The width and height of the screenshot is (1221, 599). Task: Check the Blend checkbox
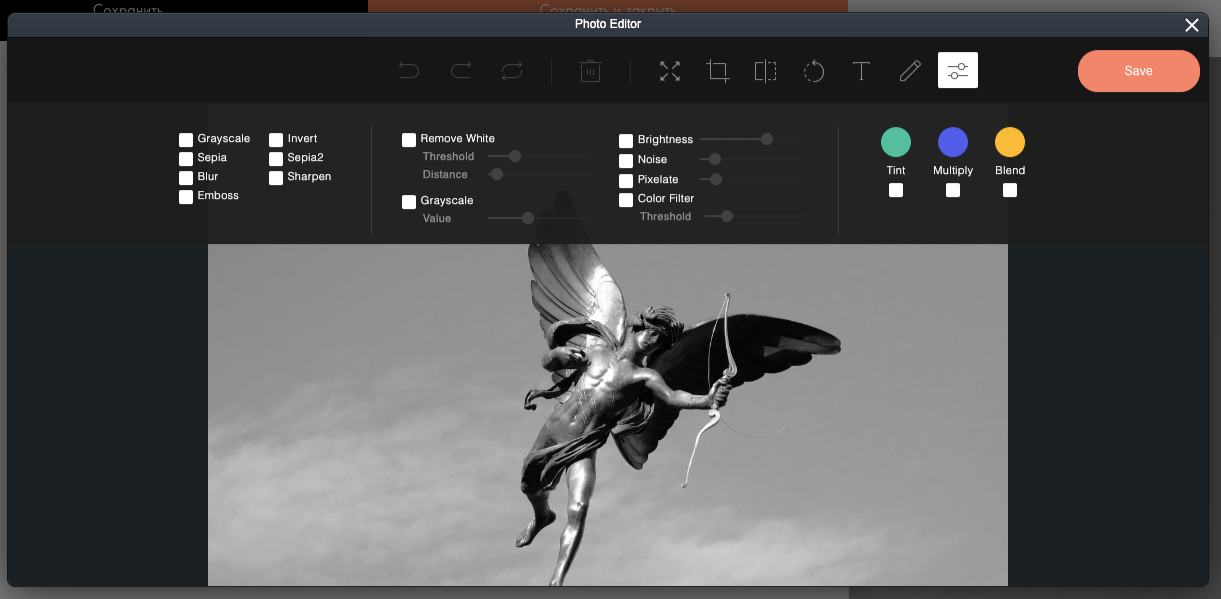pyautogui.click(x=1010, y=190)
